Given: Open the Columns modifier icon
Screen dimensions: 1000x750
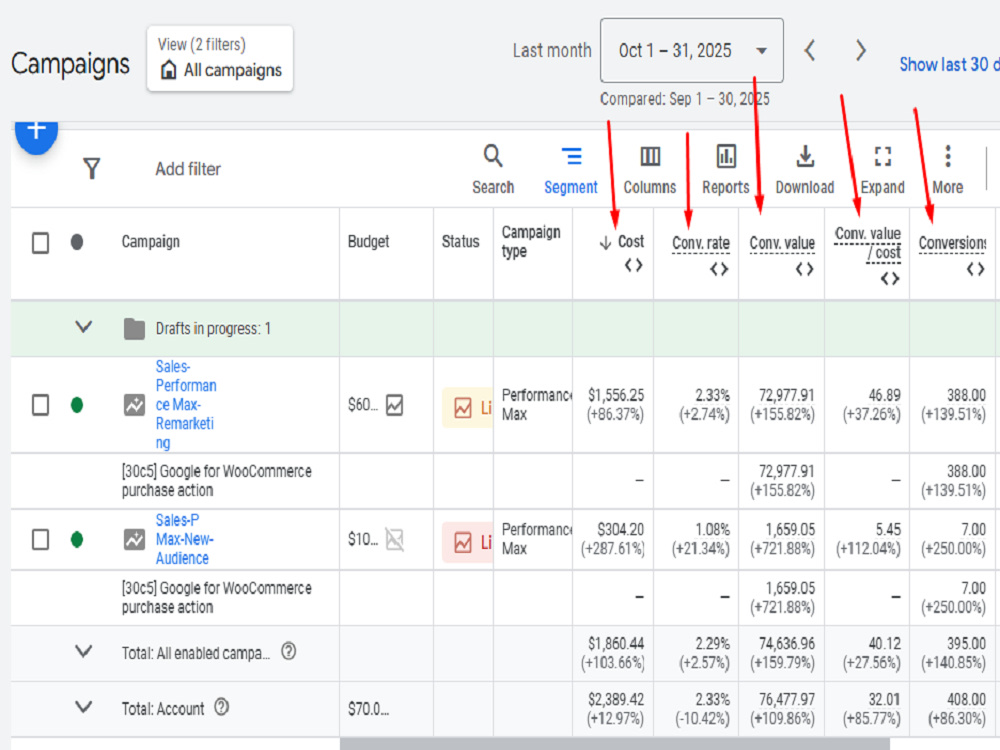Looking at the screenshot, I should click(x=650, y=156).
